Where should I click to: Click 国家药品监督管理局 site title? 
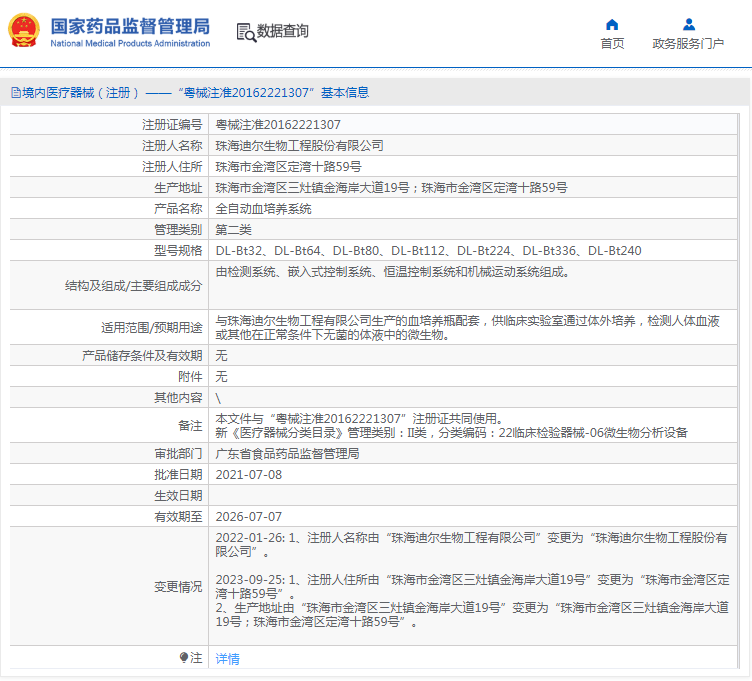130,26
